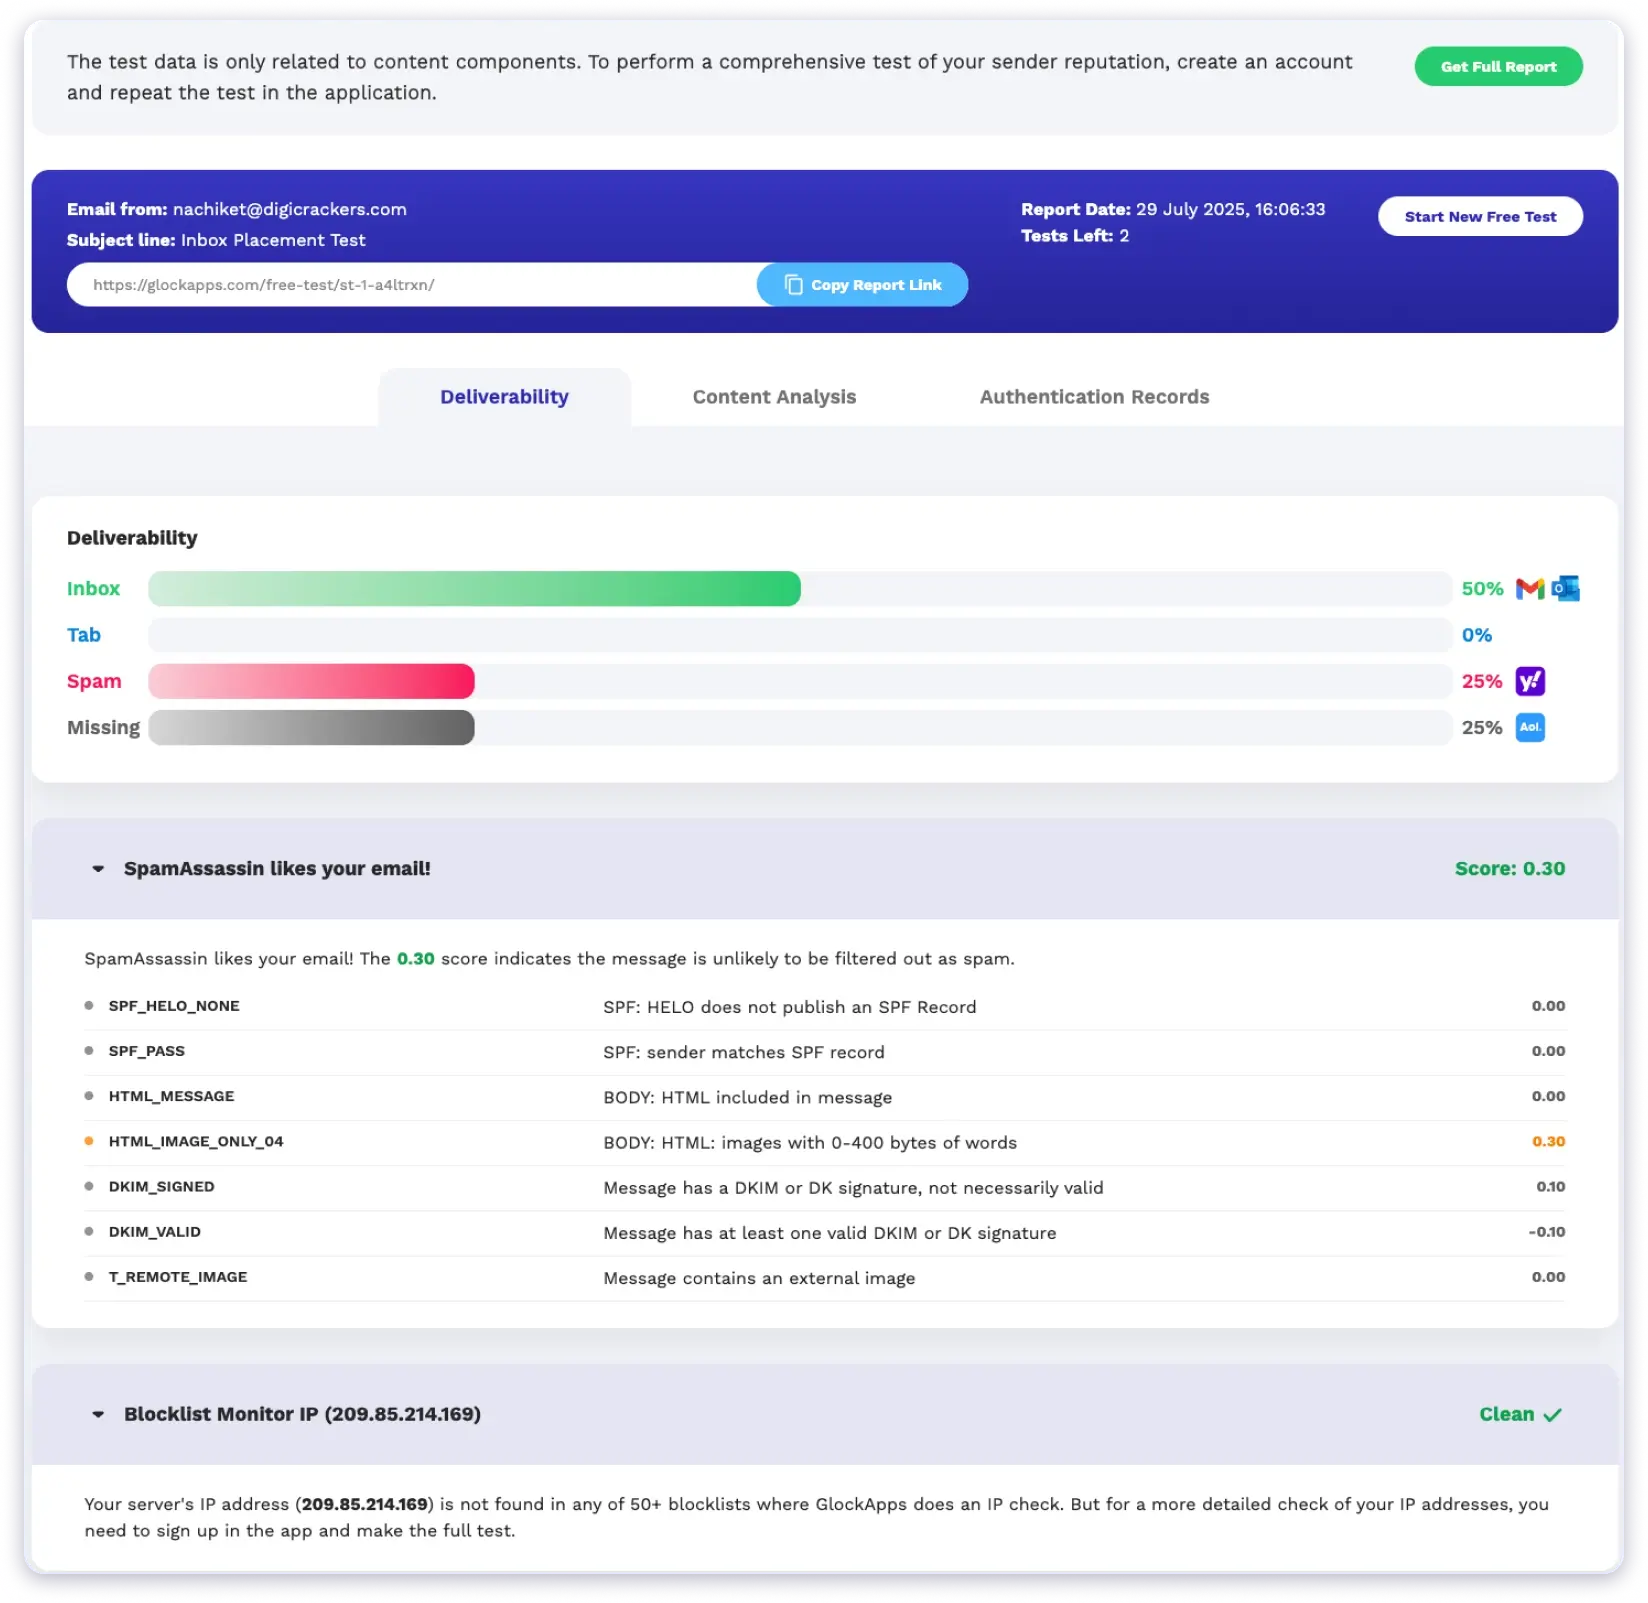Click the dot next to DKIM_VALID rule

88,1230
